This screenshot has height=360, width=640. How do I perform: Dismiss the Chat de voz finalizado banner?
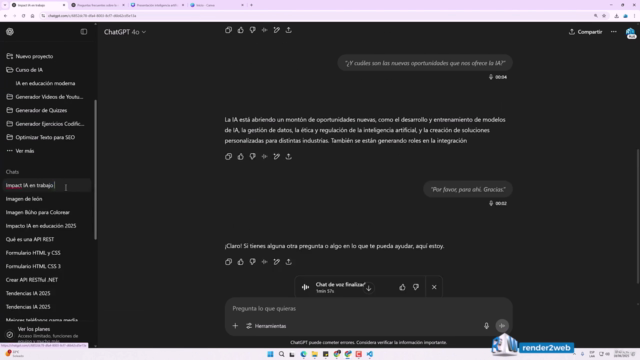[434, 287]
